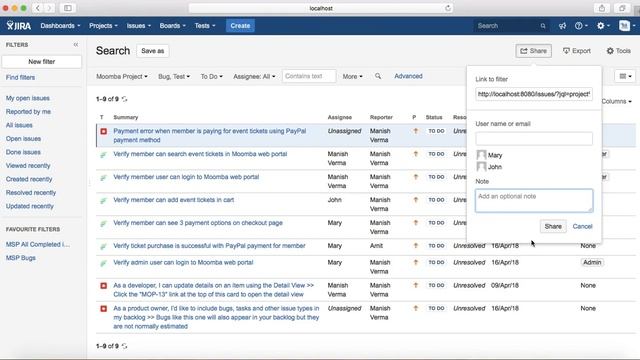Click the JIRA logo
Viewport: 640px width, 360px height.
19,26
